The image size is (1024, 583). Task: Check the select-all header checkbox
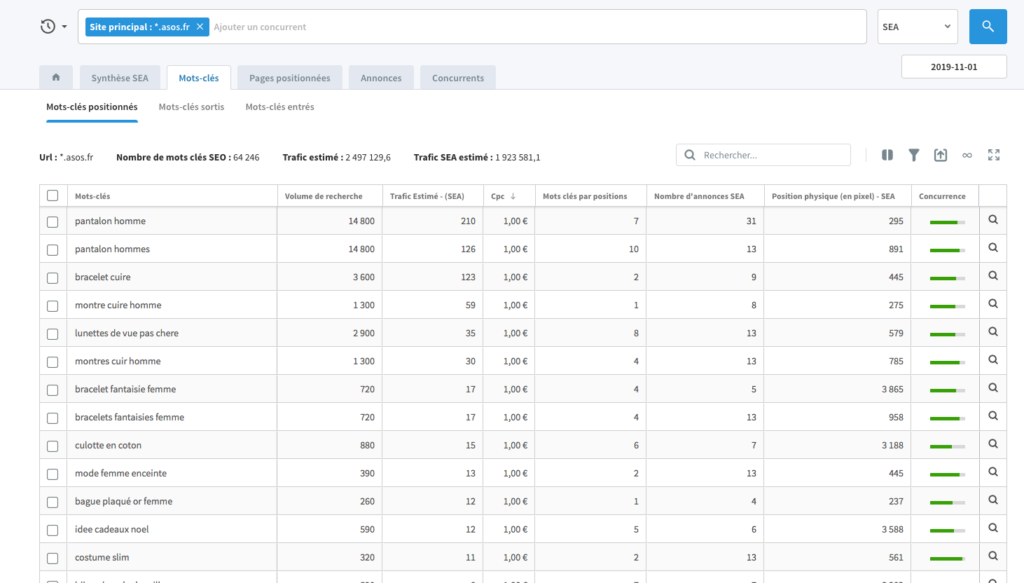(53, 195)
